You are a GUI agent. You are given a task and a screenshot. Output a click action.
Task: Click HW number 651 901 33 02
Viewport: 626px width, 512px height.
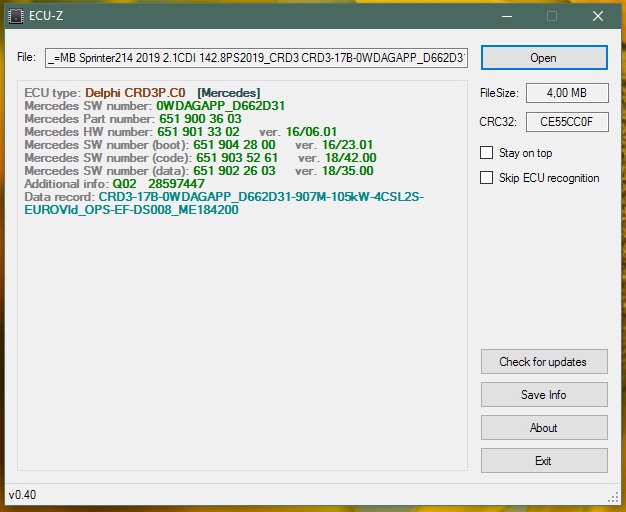point(198,132)
